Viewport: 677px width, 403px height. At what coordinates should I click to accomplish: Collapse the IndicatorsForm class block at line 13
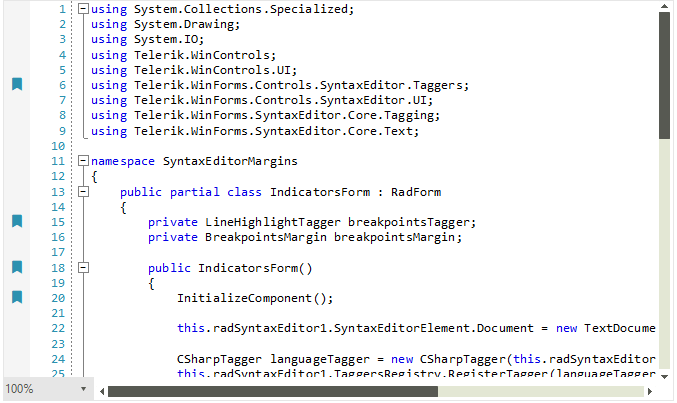coord(83,192)
